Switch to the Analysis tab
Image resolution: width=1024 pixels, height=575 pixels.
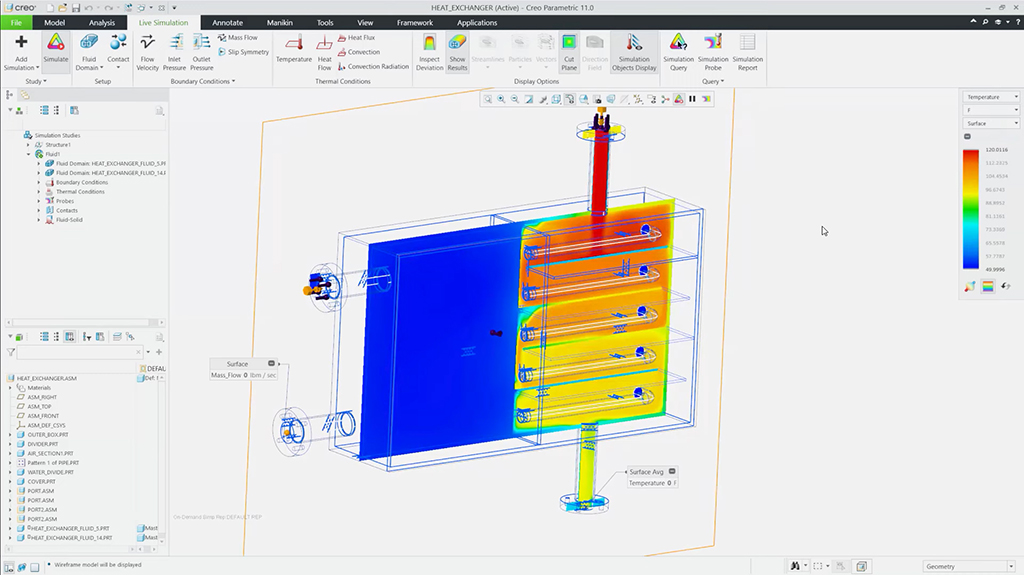pos(102,22)
